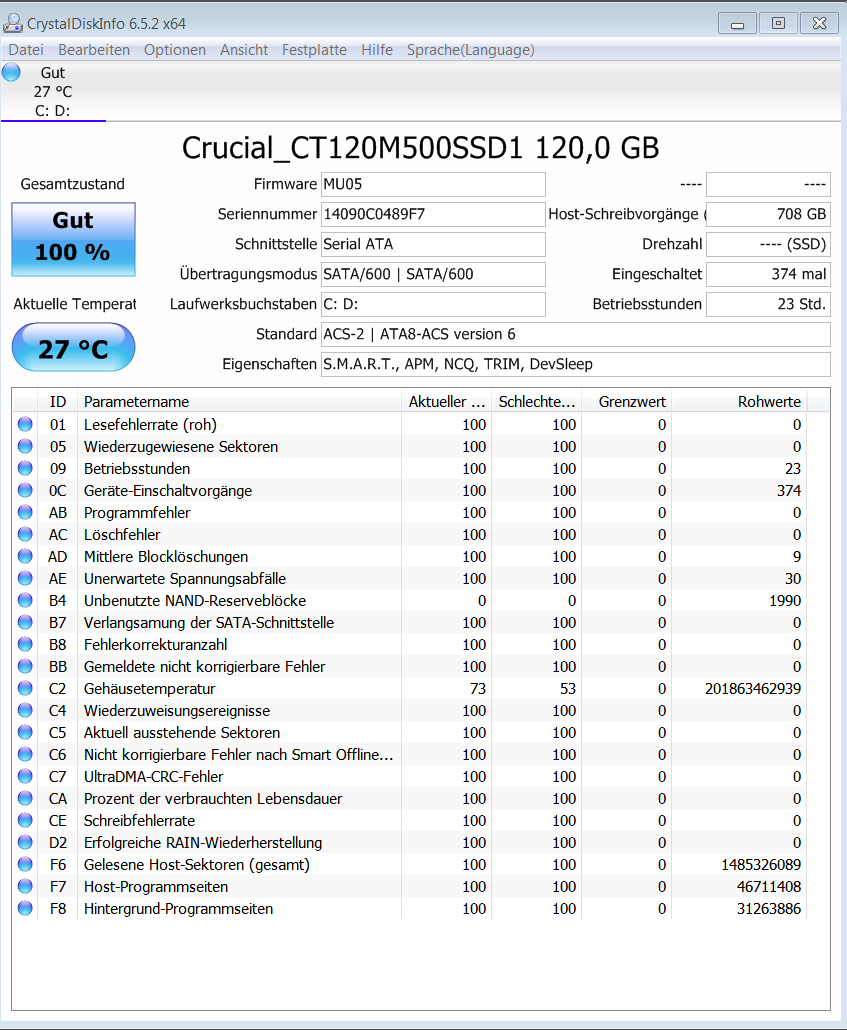
Task: Click the status orb for Erfolgreiche RAIN-Wiederherstellung
Action: pos(25,842)
